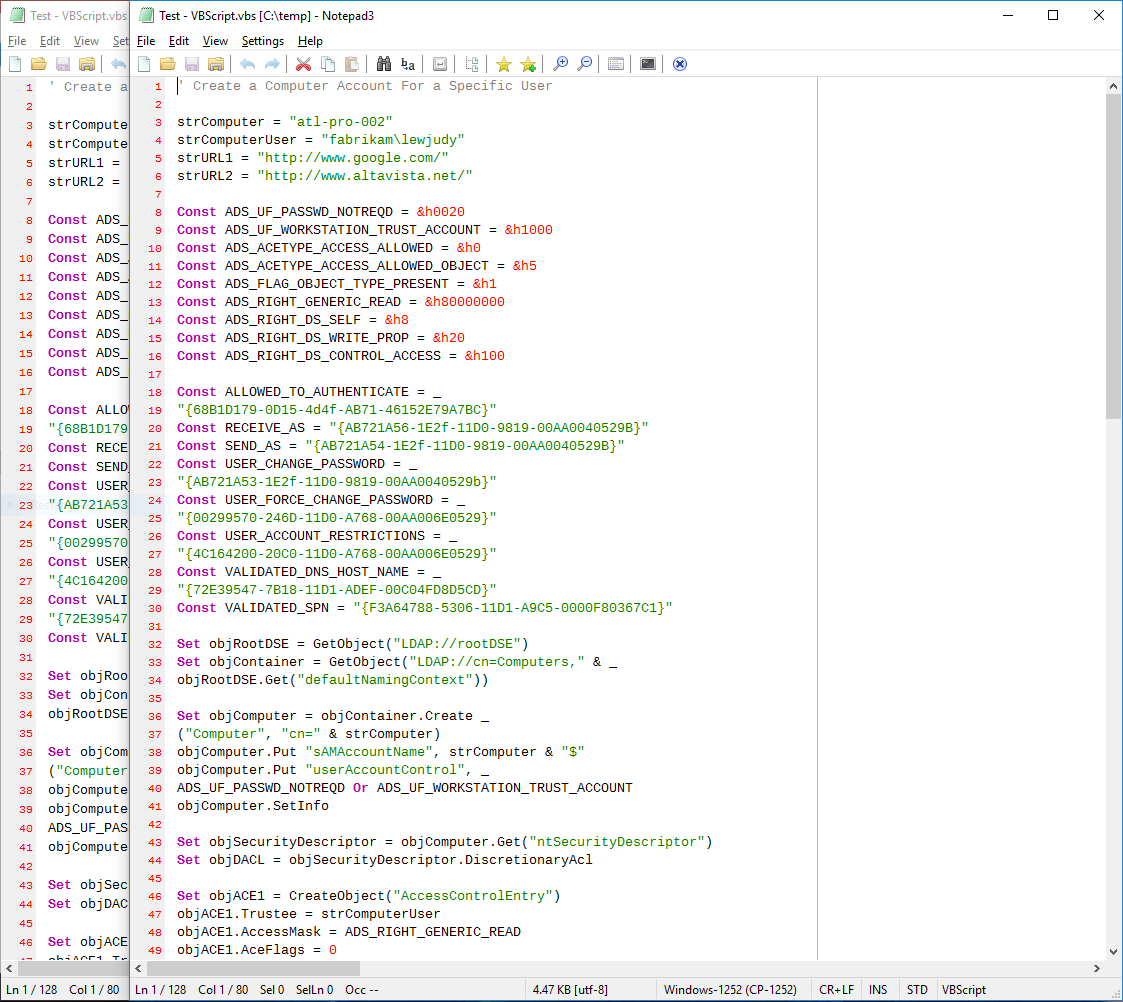Click the Paste clipboard icon

point(352,64)
